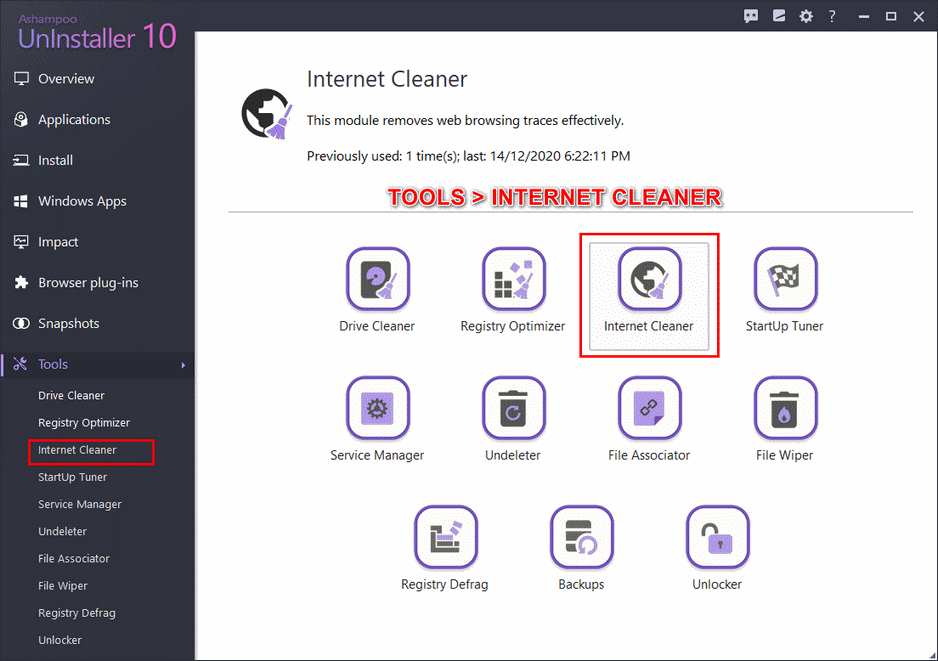Select File Wiper in Tools submenu
938x661 pixels.
pyautogui.click(x=63, y=586)
